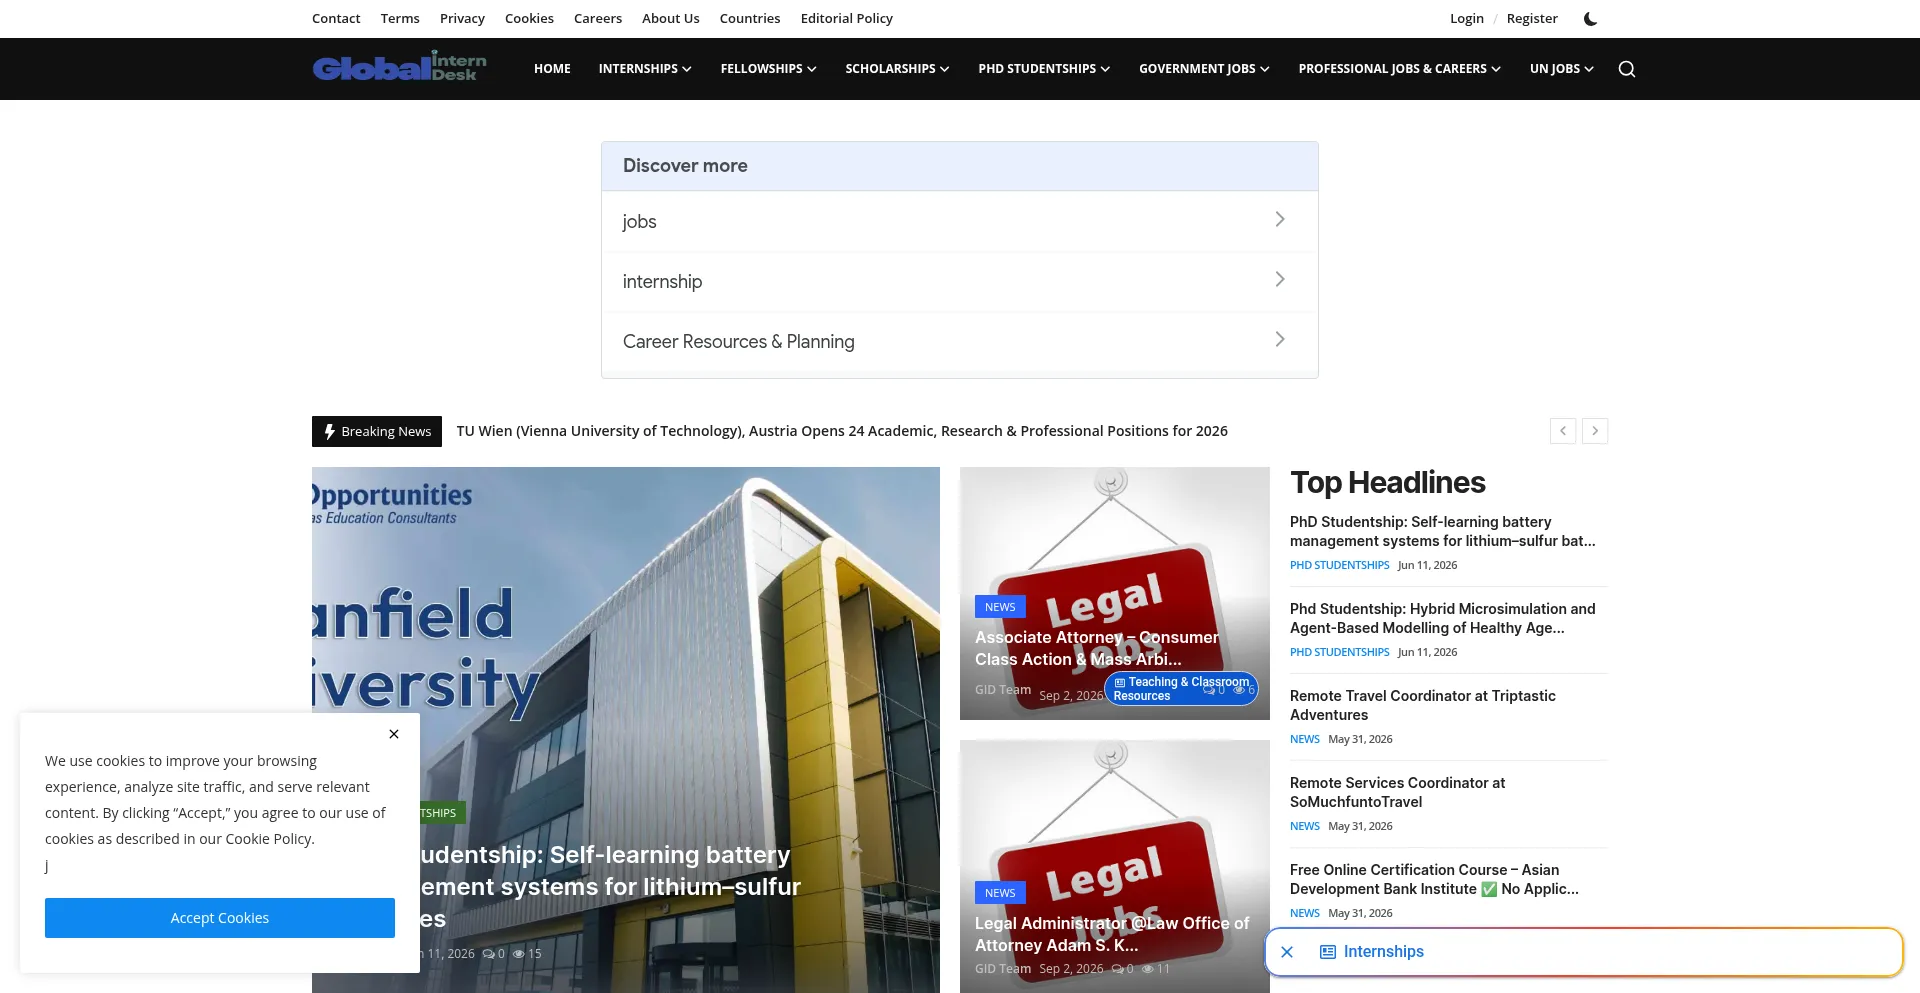Click the Internships bar news icon
This screenshot has width=1920, height=993.
[1328, 952]
